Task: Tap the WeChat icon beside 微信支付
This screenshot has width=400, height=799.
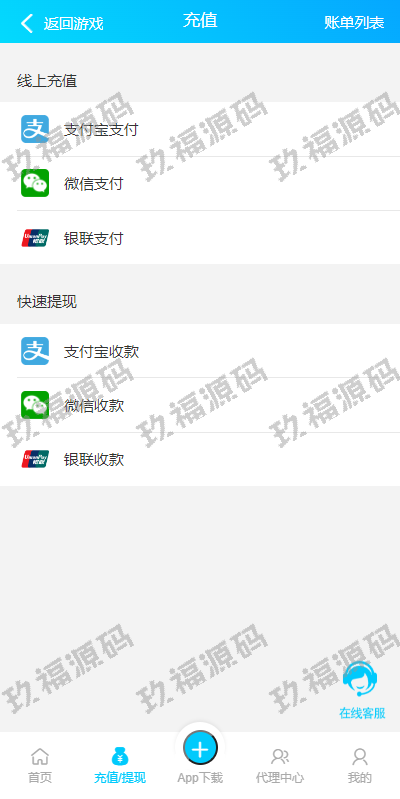Action: 35,183
